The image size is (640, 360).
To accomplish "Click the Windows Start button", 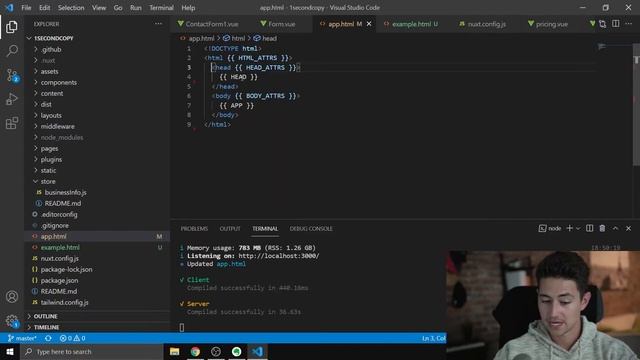I will (x=10, y=352).
